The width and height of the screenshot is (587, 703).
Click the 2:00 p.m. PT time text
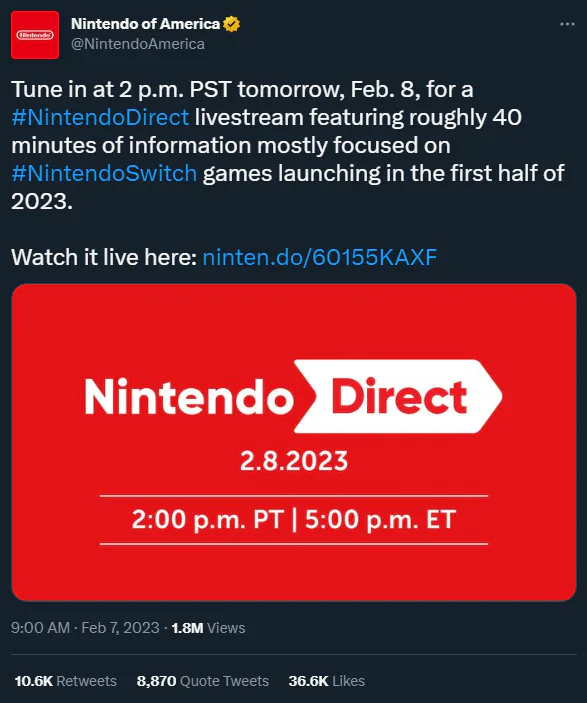[208, 520]
